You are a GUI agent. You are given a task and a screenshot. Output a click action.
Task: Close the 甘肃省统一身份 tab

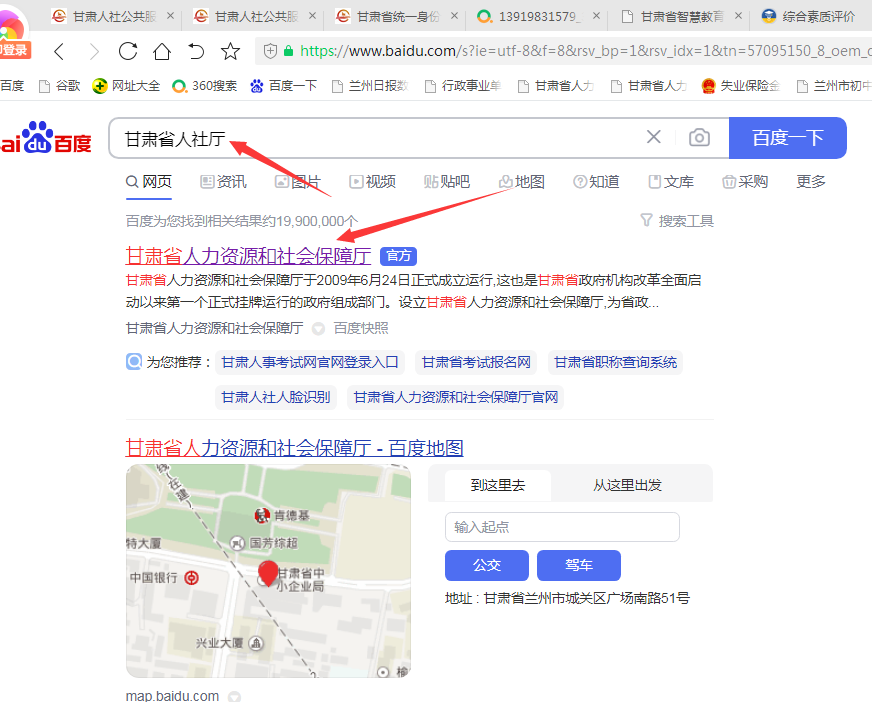pyautogui.click(x=454, y=16)
